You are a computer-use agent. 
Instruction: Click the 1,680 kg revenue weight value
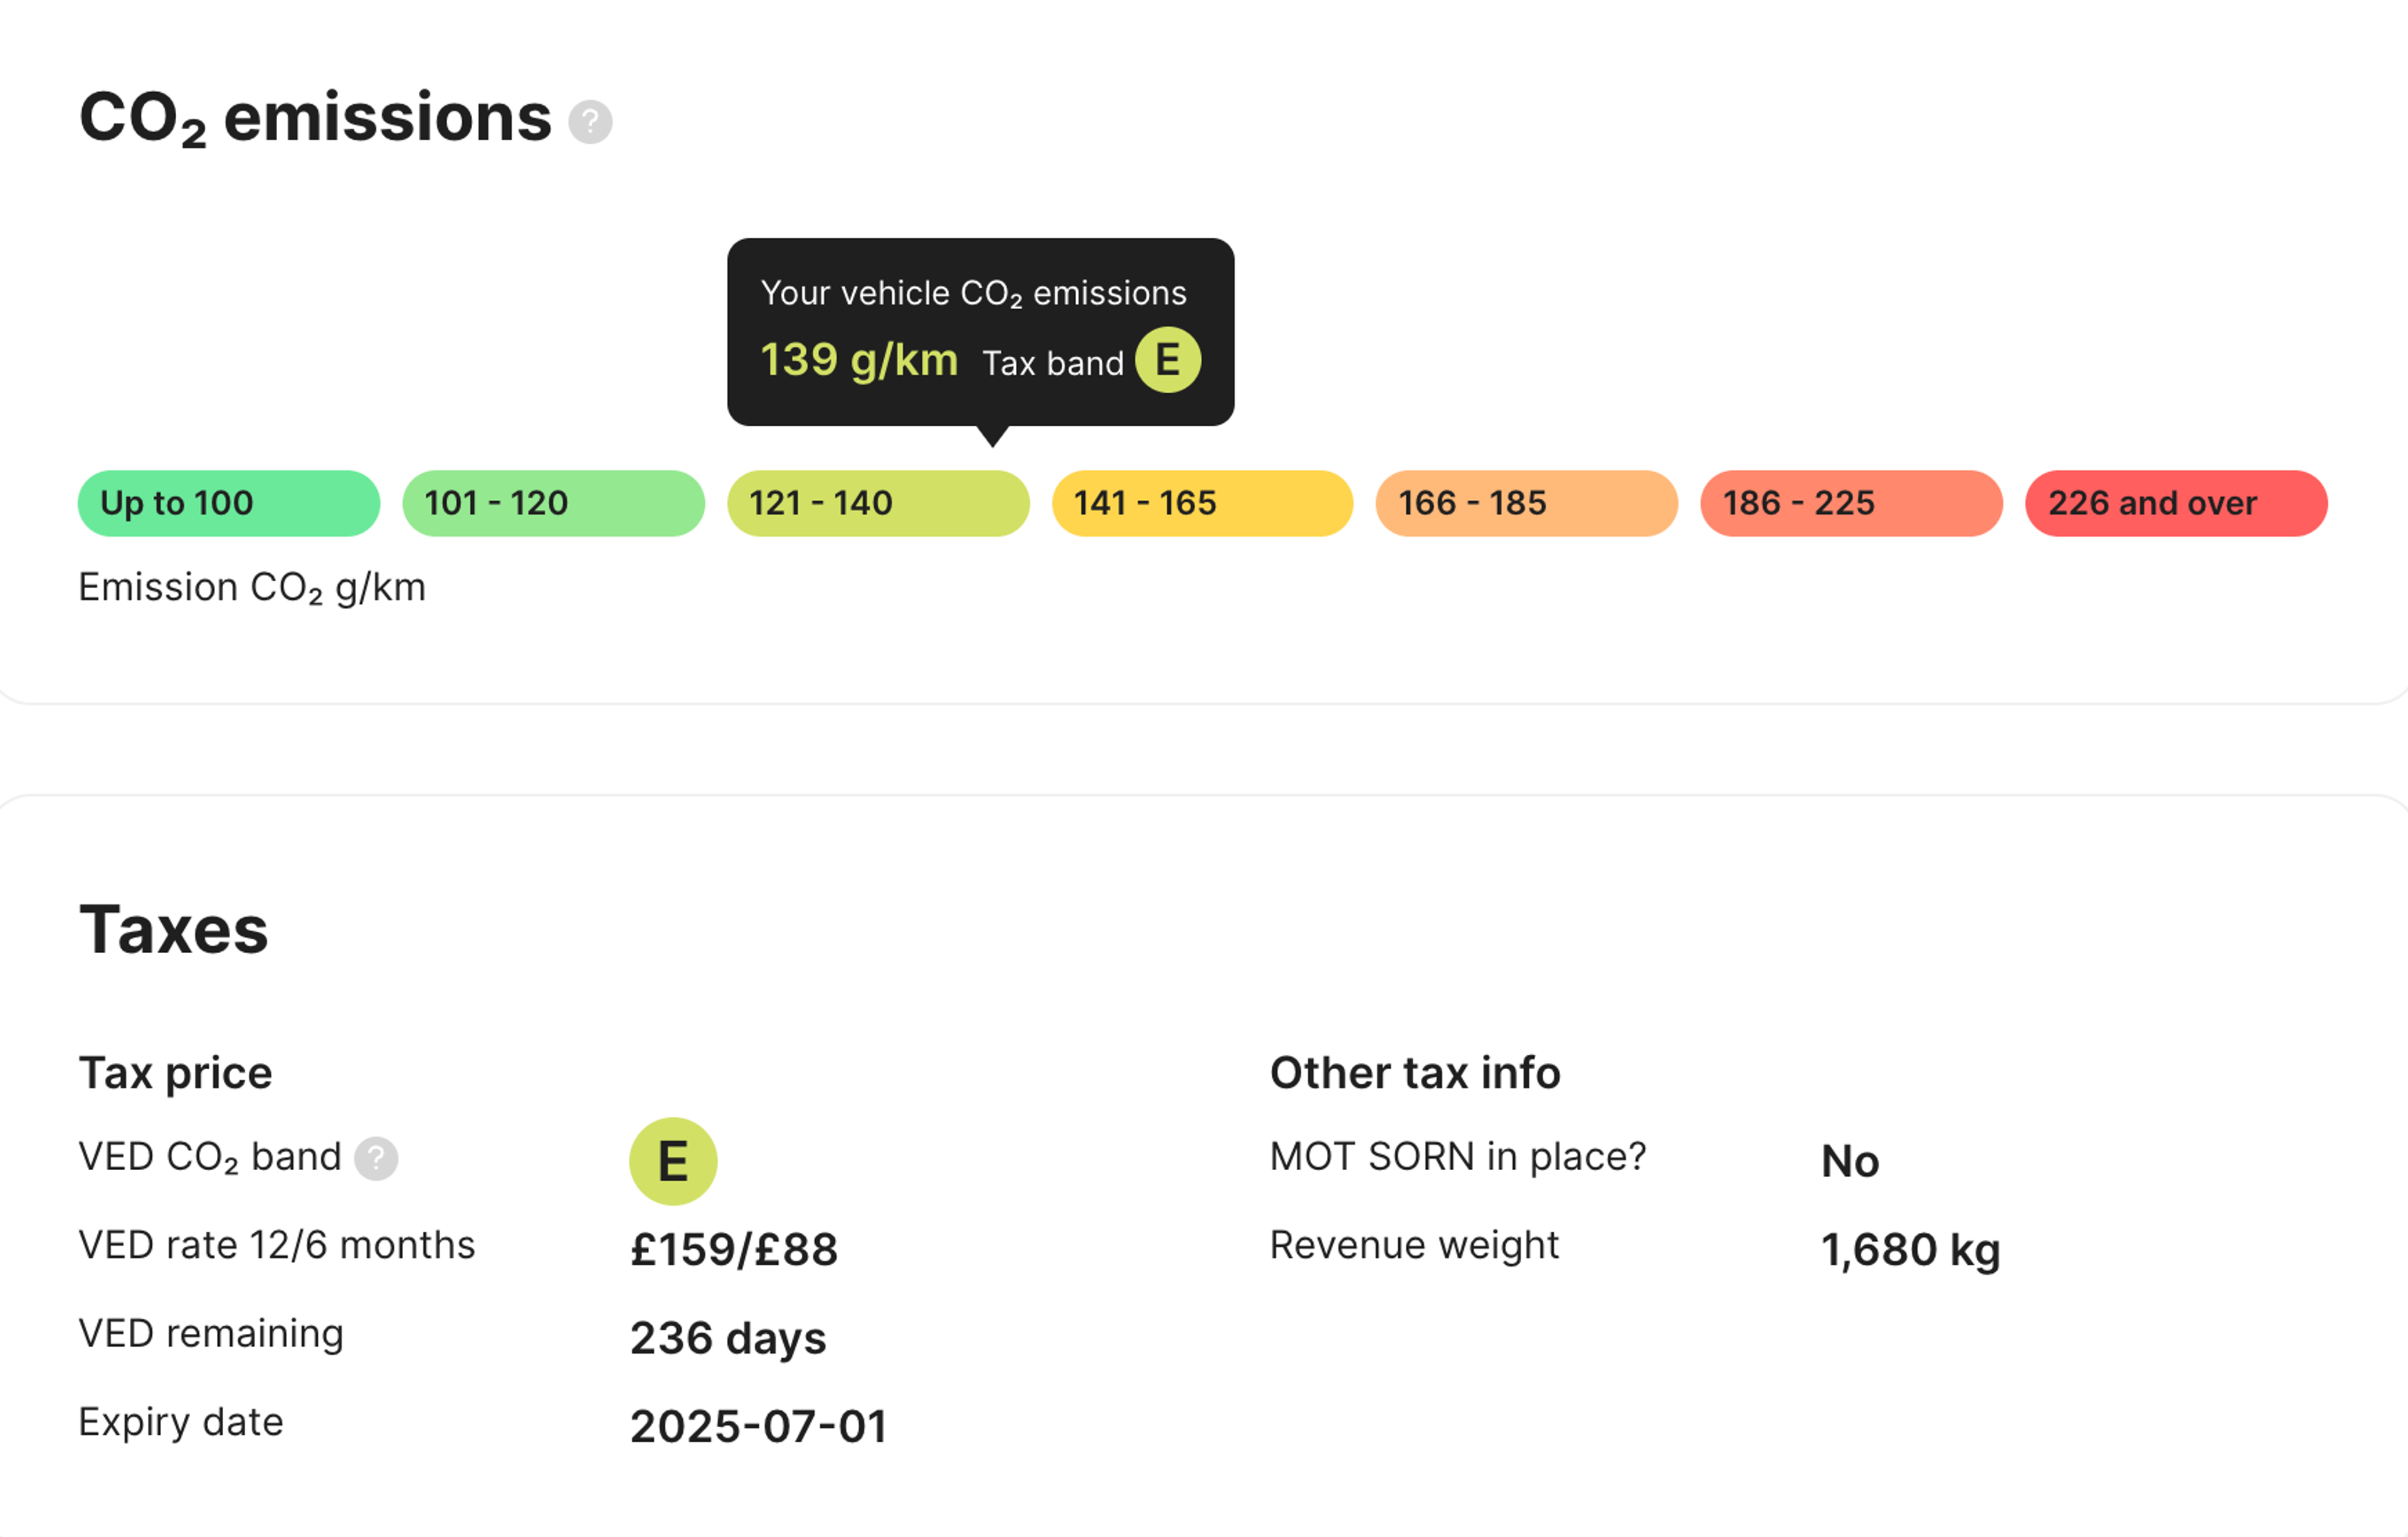[1910, 1249]
